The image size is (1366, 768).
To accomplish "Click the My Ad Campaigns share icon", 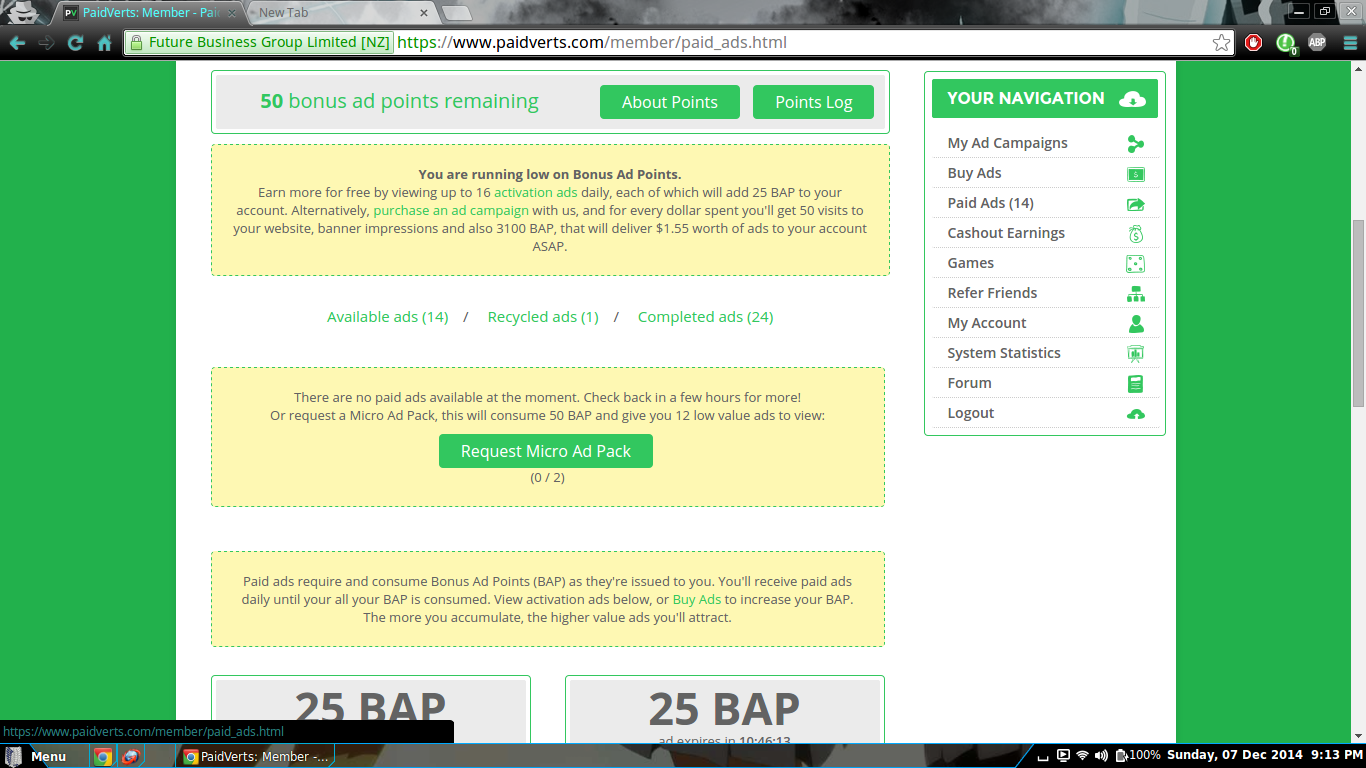I will tap(1135, 144).
